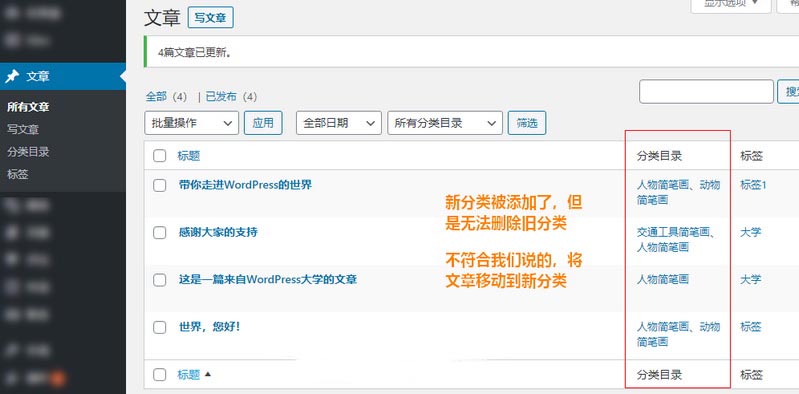Click the 标签1 tag link
The image size is (799, 394).
[x=753, y=185]
